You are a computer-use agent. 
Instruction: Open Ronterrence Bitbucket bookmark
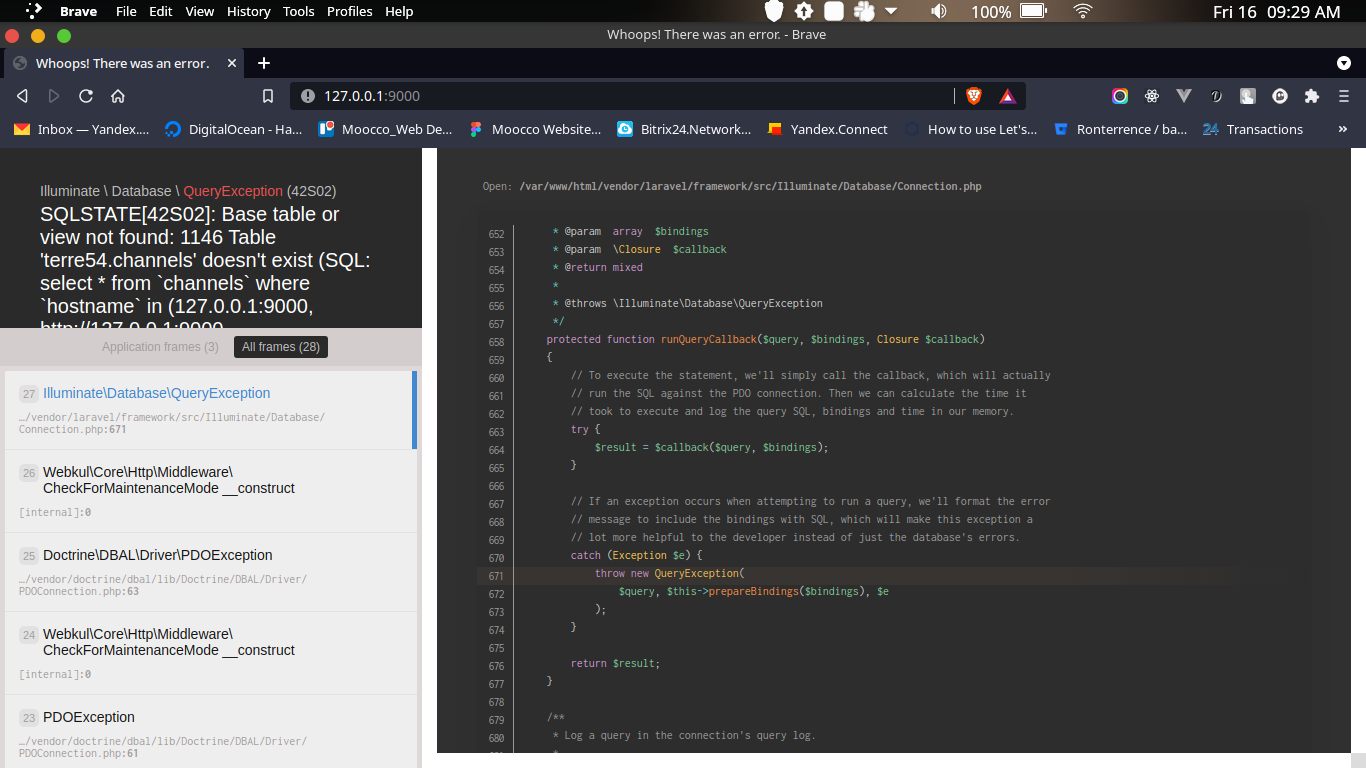tap(1120, 129)
